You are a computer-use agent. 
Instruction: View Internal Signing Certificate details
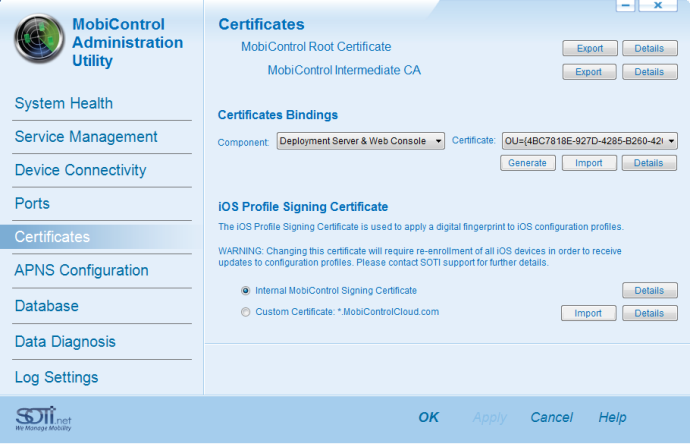(x=650, y=290)
